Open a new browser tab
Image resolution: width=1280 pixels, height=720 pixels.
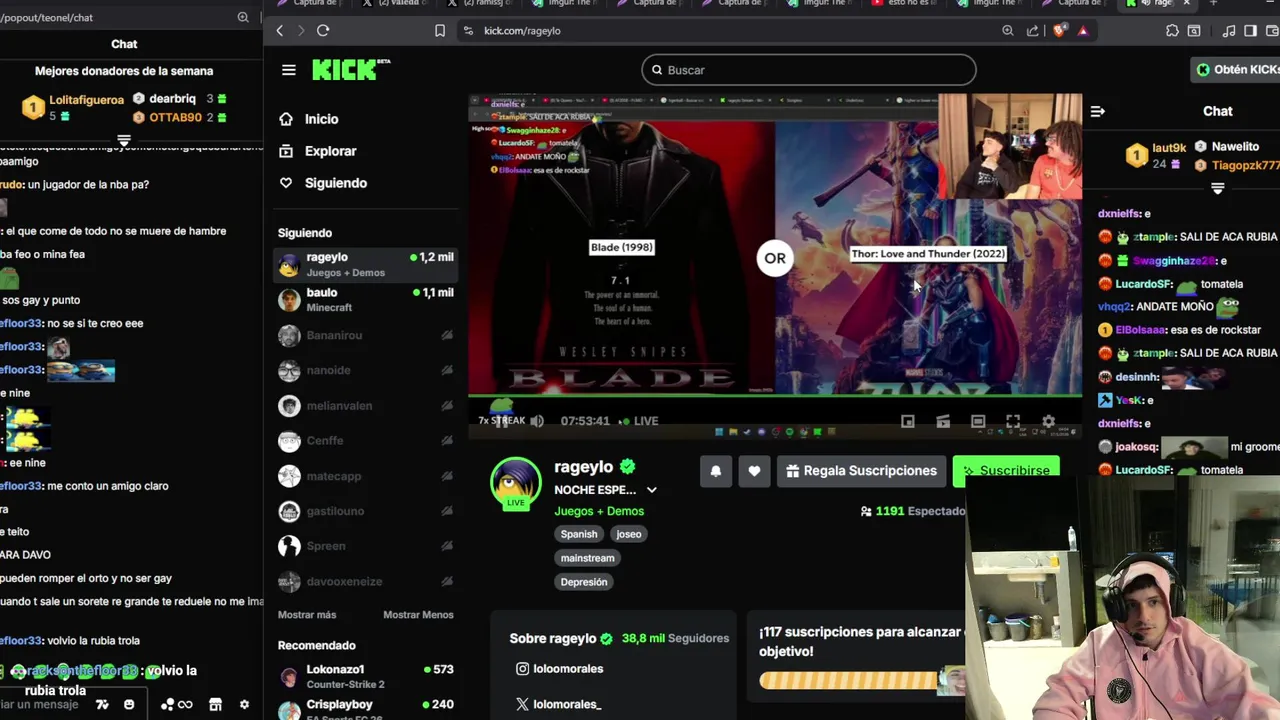(1213, 3)
